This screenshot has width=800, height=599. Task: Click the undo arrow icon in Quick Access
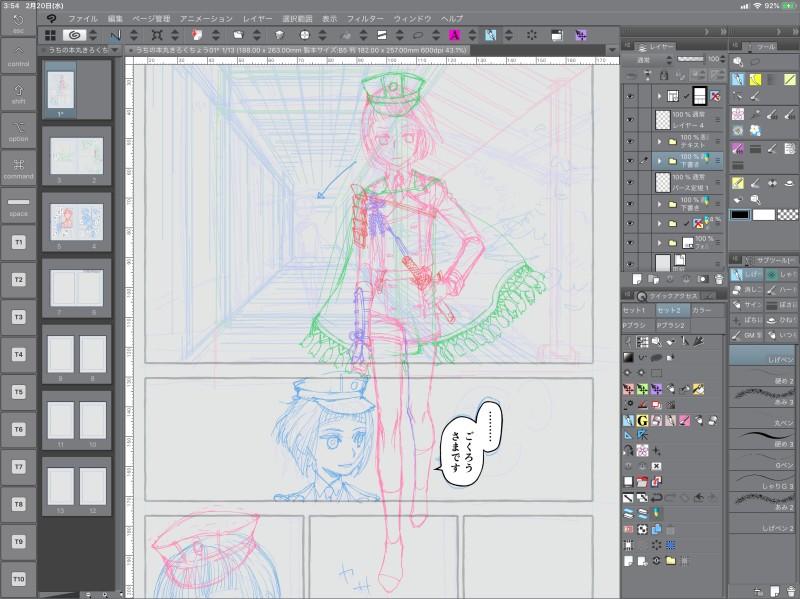click(656, 497)
